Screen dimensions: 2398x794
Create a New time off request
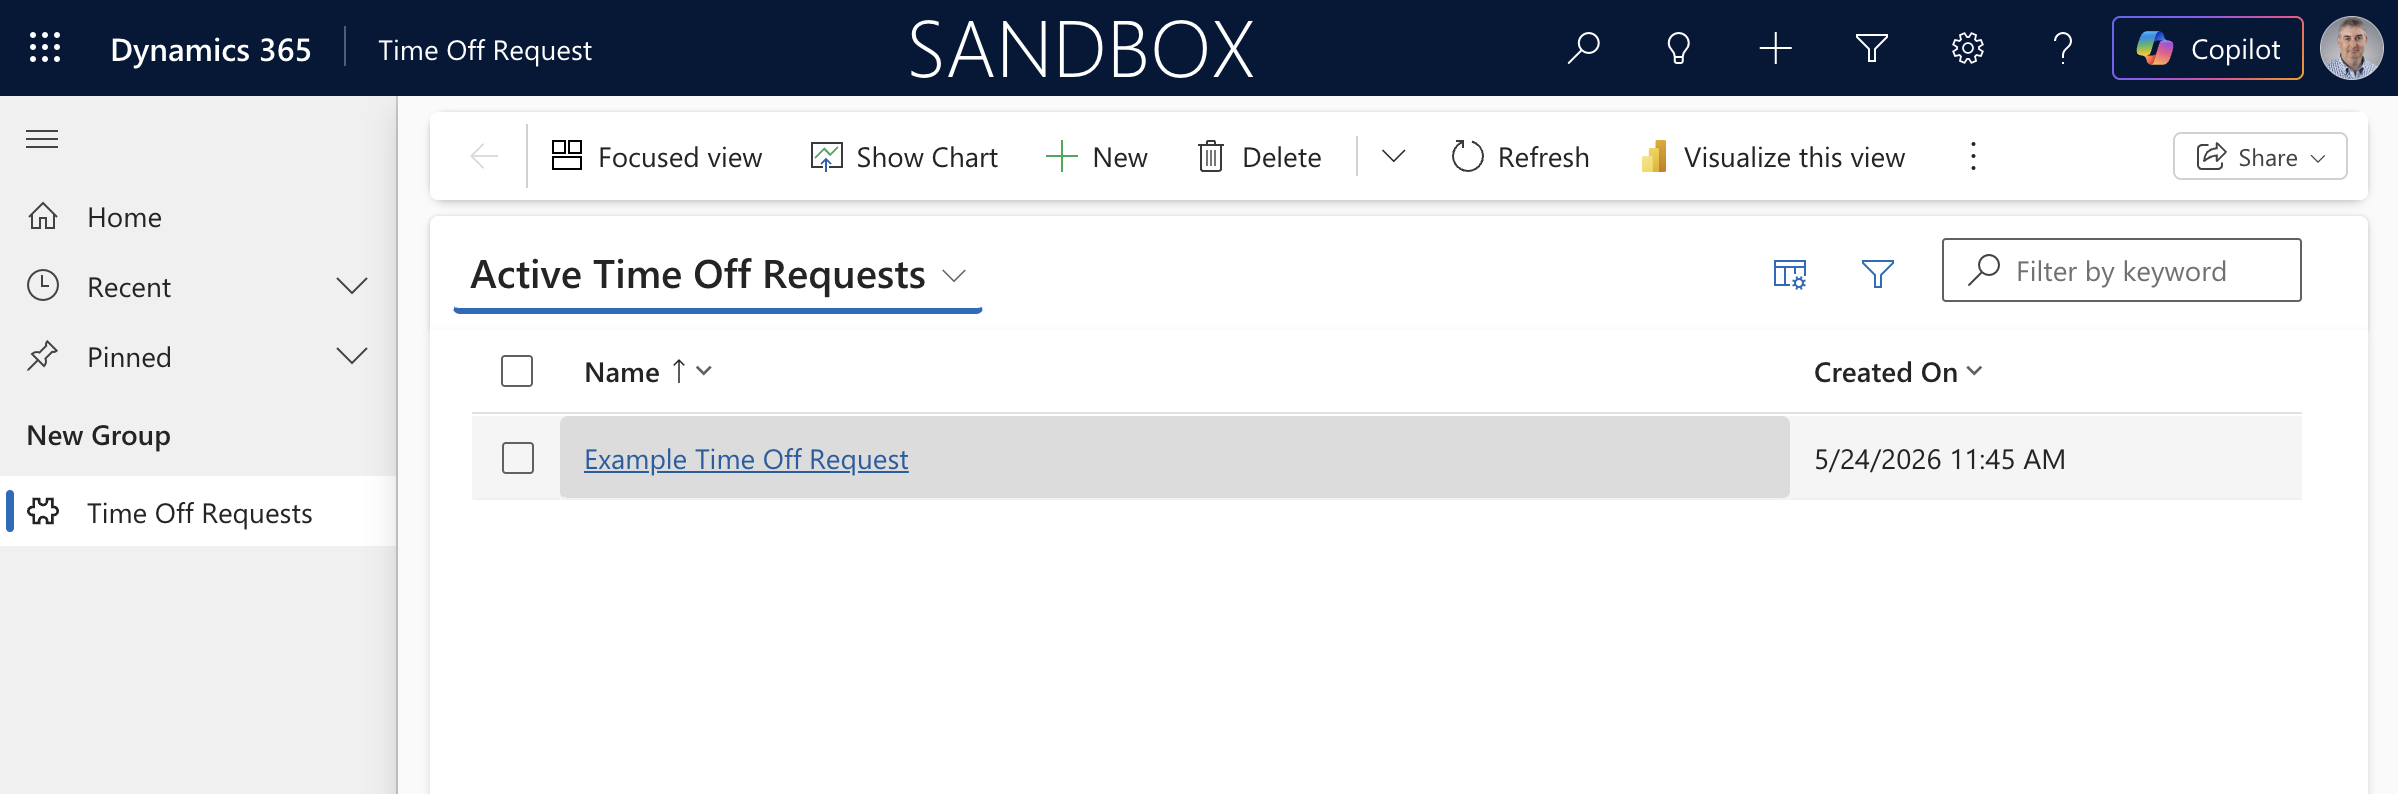click(1097, 157)
